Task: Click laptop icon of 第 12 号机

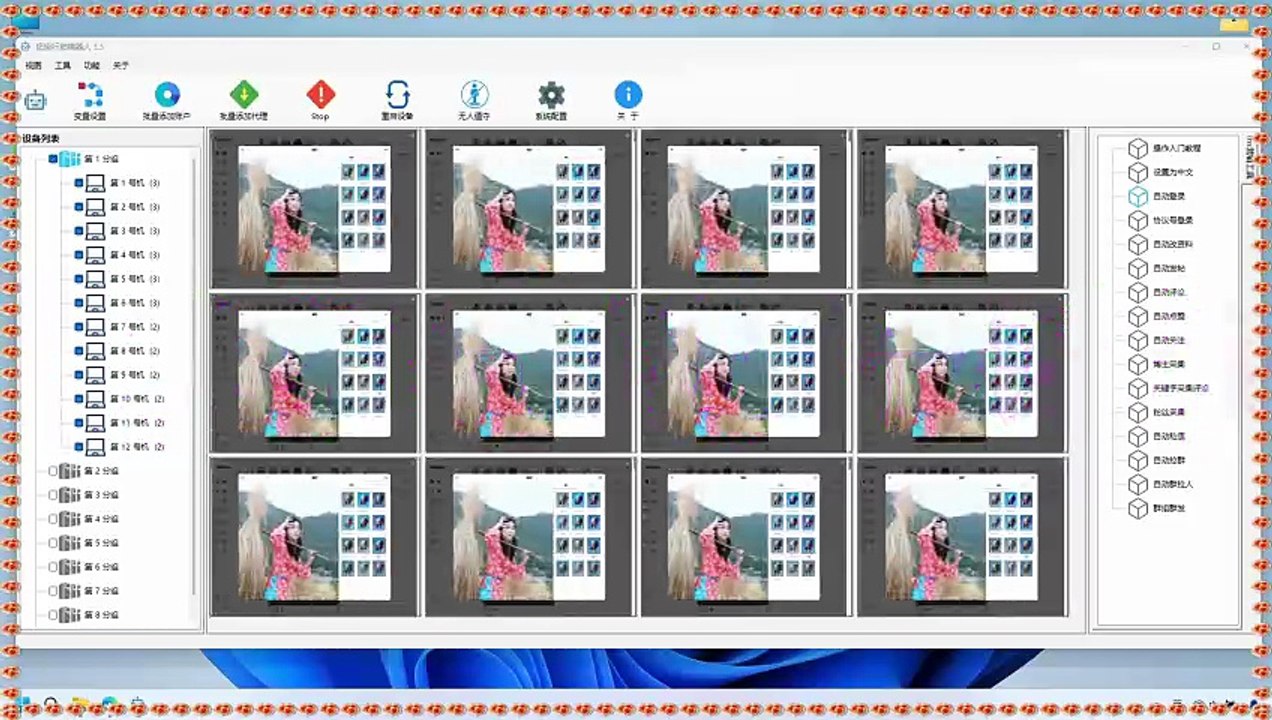Action: point(95,447)
